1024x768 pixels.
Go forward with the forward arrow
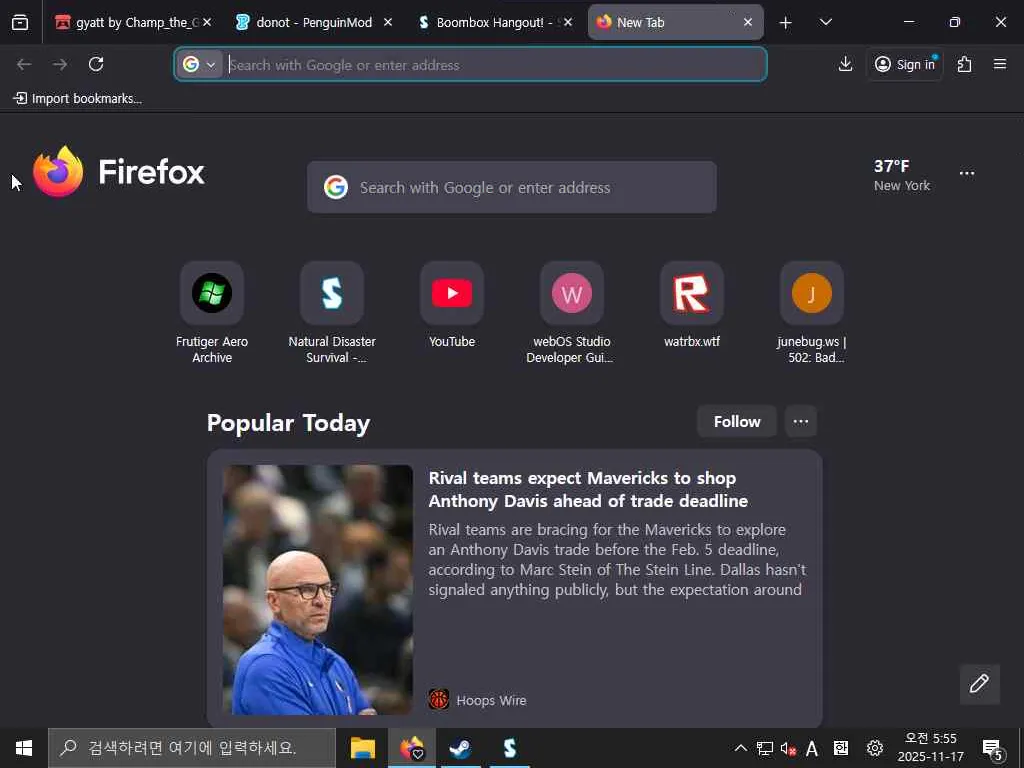(x=60, y=64)
